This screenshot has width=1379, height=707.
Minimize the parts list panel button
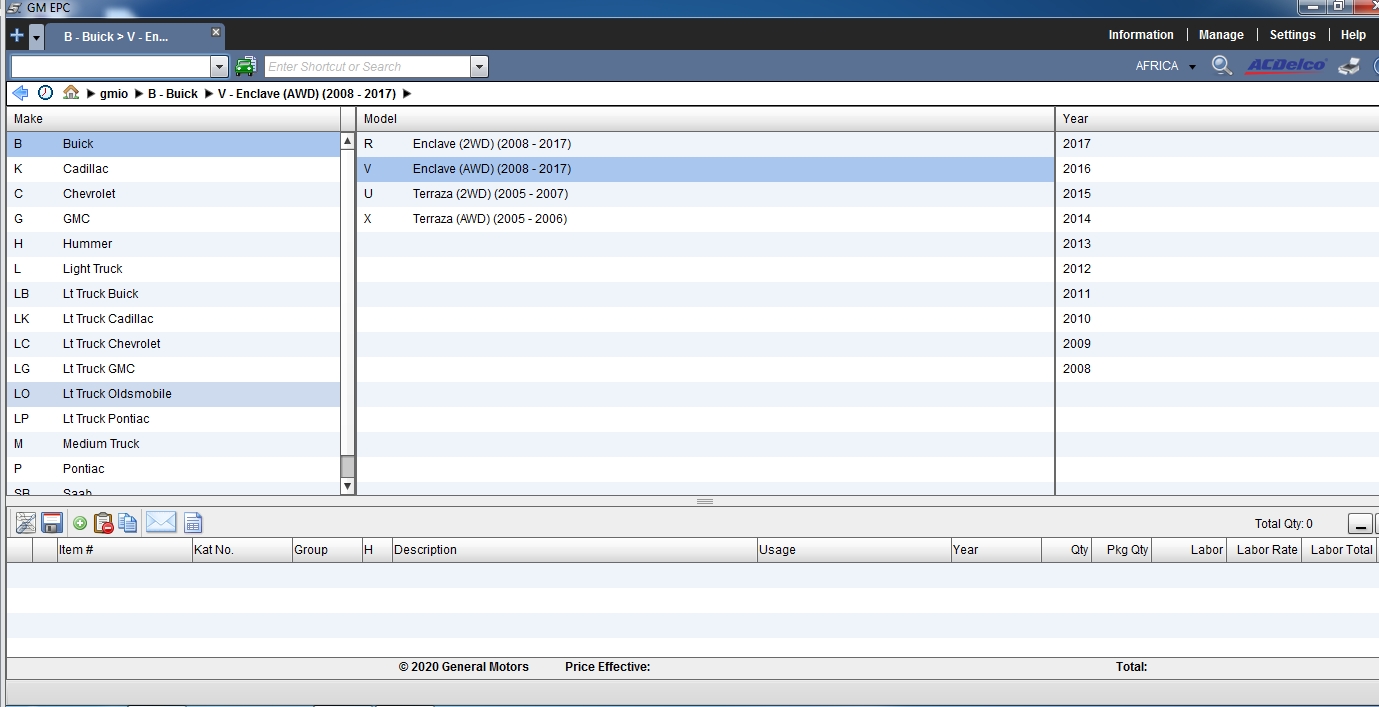point(1360,524)
